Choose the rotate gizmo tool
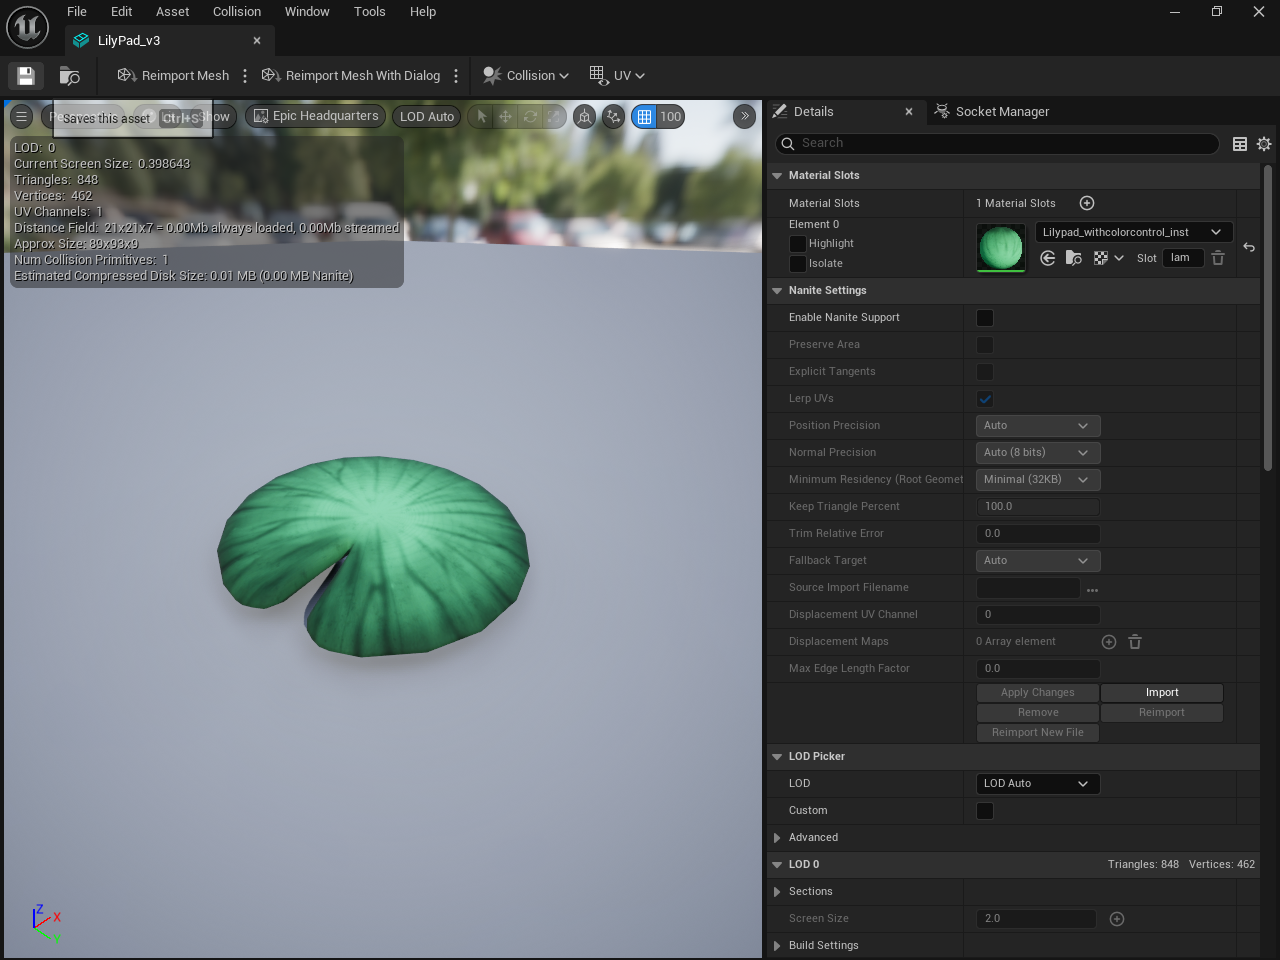This screenshot has width=1280, height=960. (530, 117)
